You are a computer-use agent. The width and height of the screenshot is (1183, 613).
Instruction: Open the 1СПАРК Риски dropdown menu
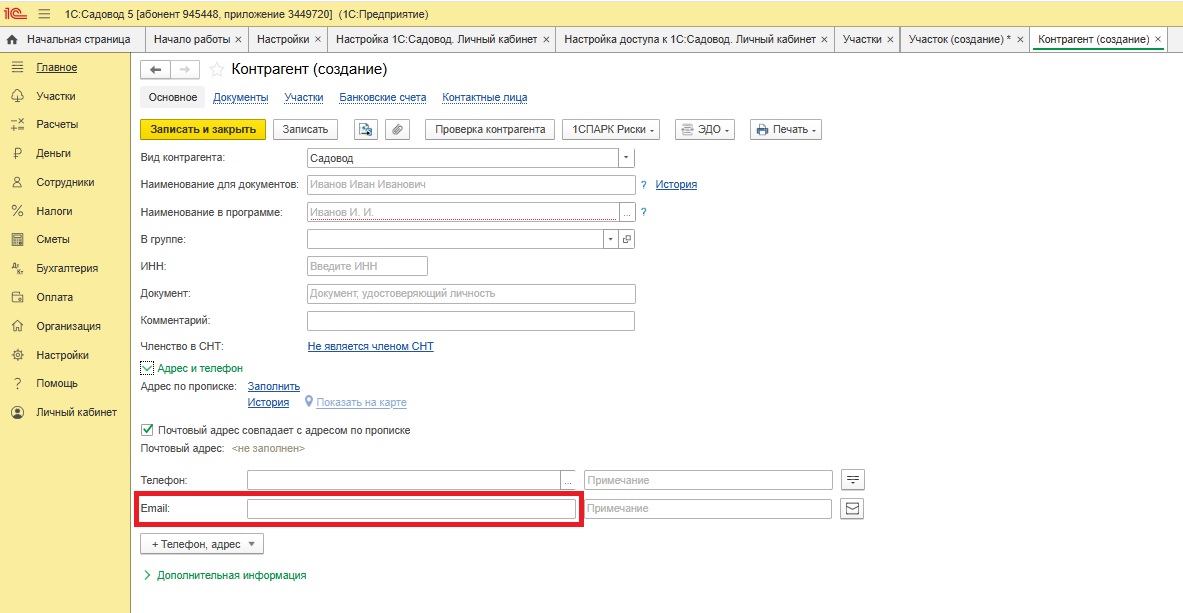611,129
